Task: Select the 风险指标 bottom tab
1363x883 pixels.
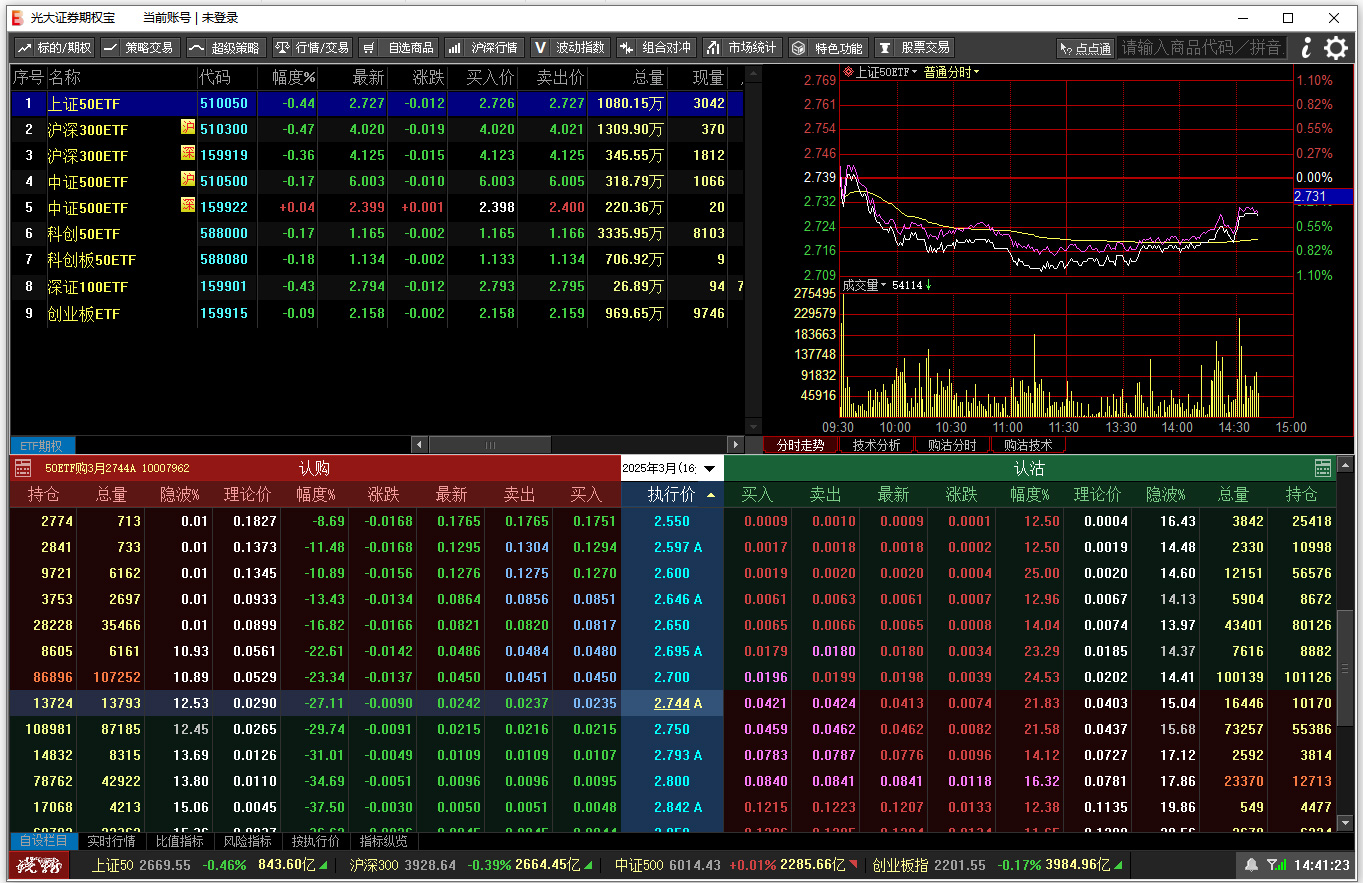Action: coord(248,841)
